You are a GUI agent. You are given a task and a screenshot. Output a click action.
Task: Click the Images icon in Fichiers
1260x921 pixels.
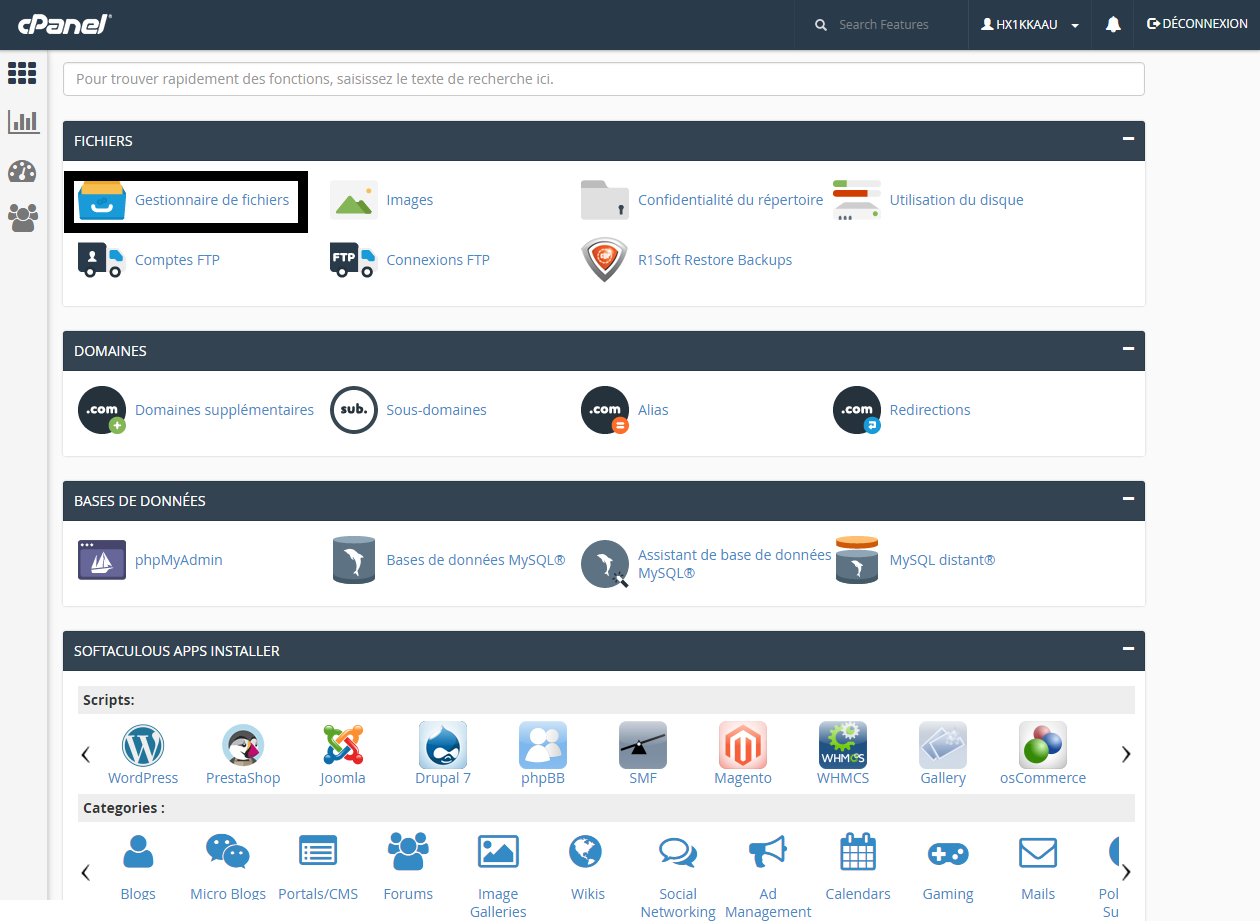point(354,200)
